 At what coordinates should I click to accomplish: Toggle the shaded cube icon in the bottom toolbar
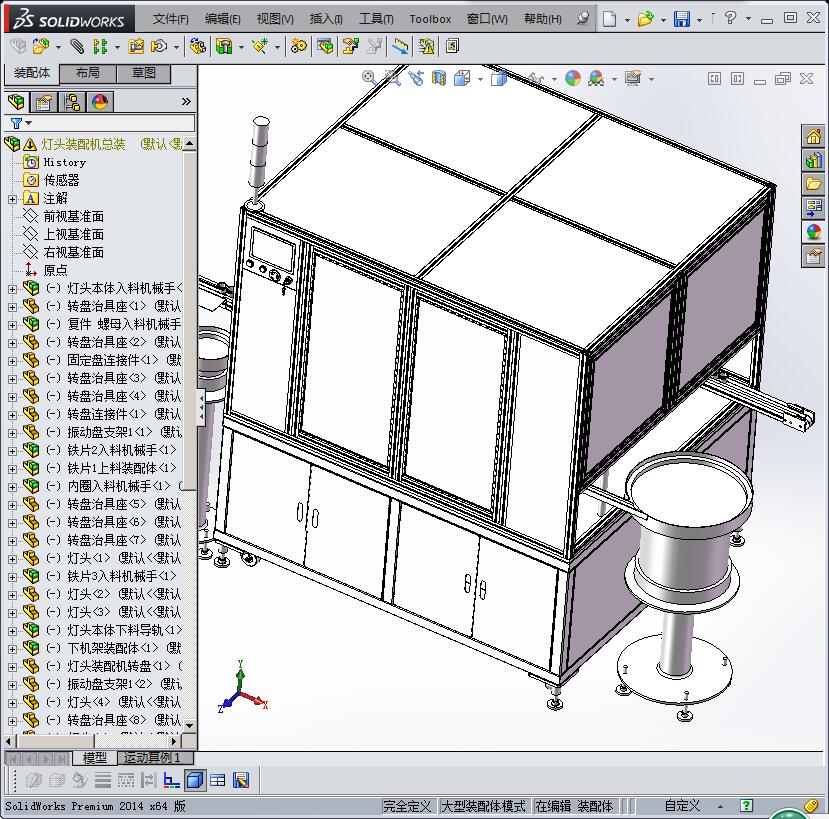click(195, 780)
